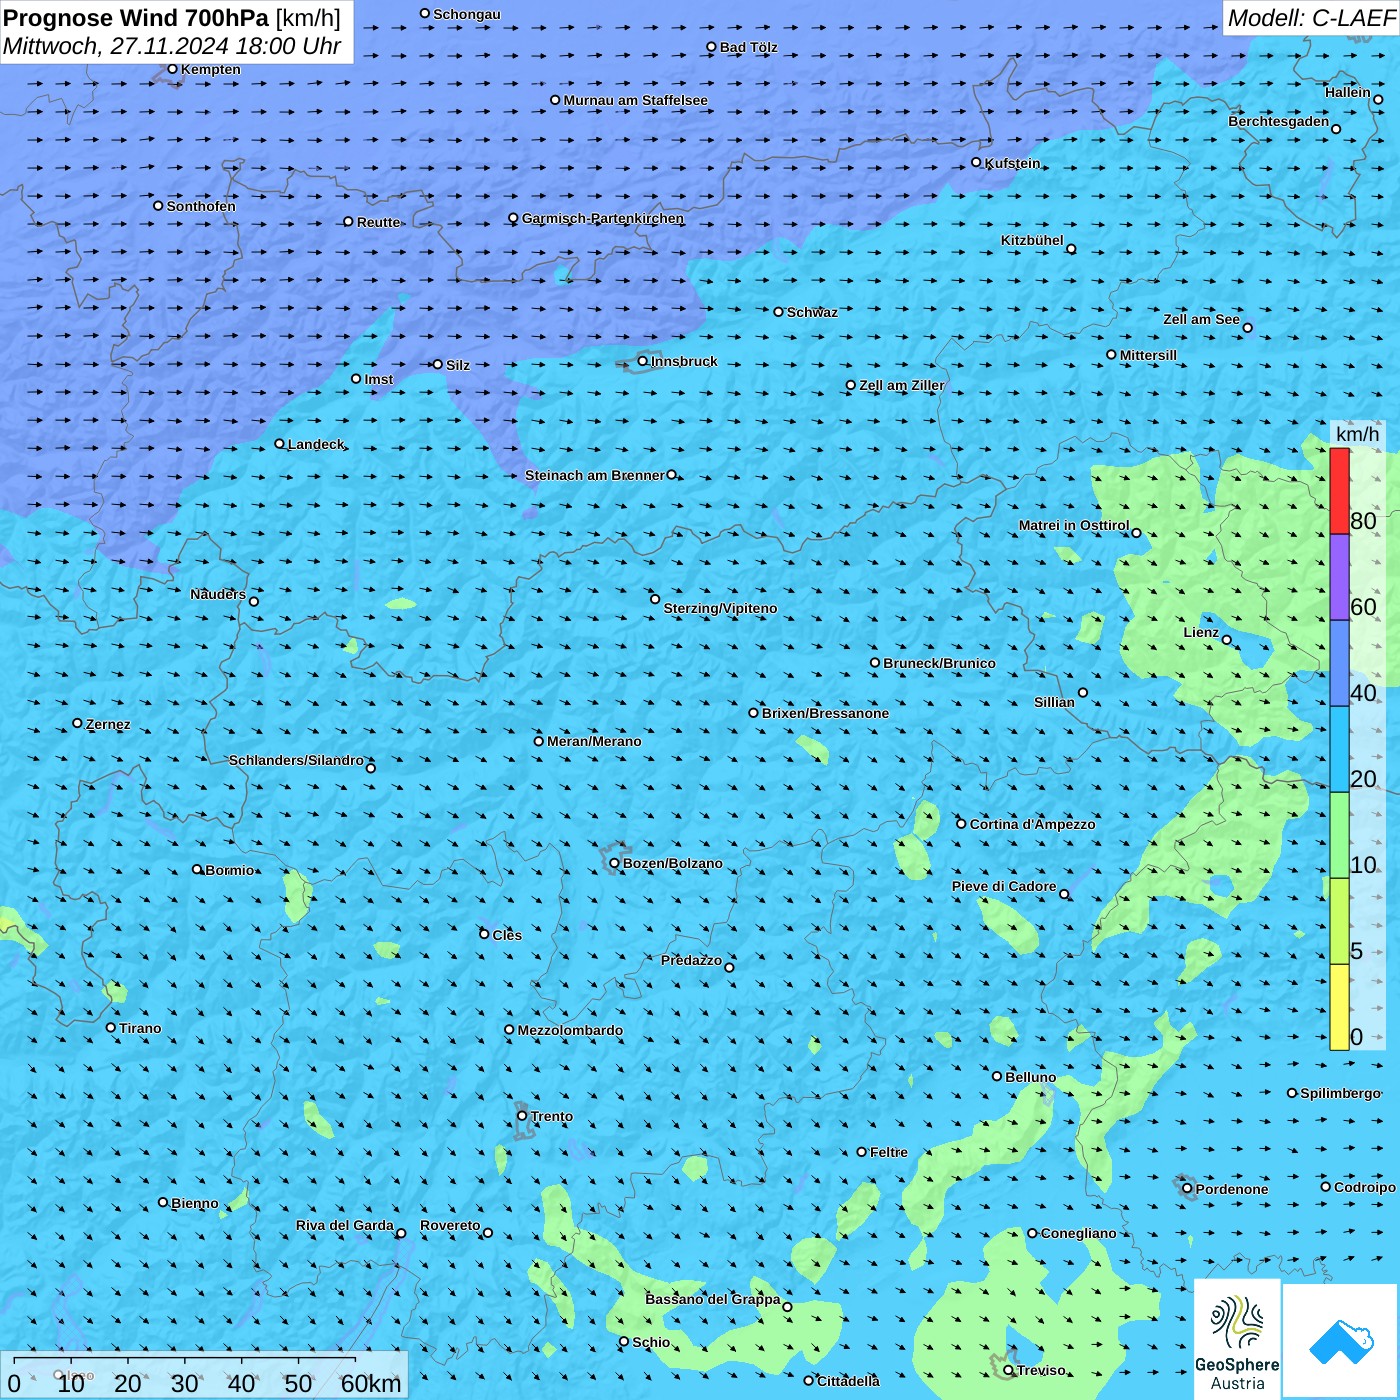This screenshot has width=1400, height=1400.
Task: Click the 'Mittersill' label
Action: pos(1148,355)
